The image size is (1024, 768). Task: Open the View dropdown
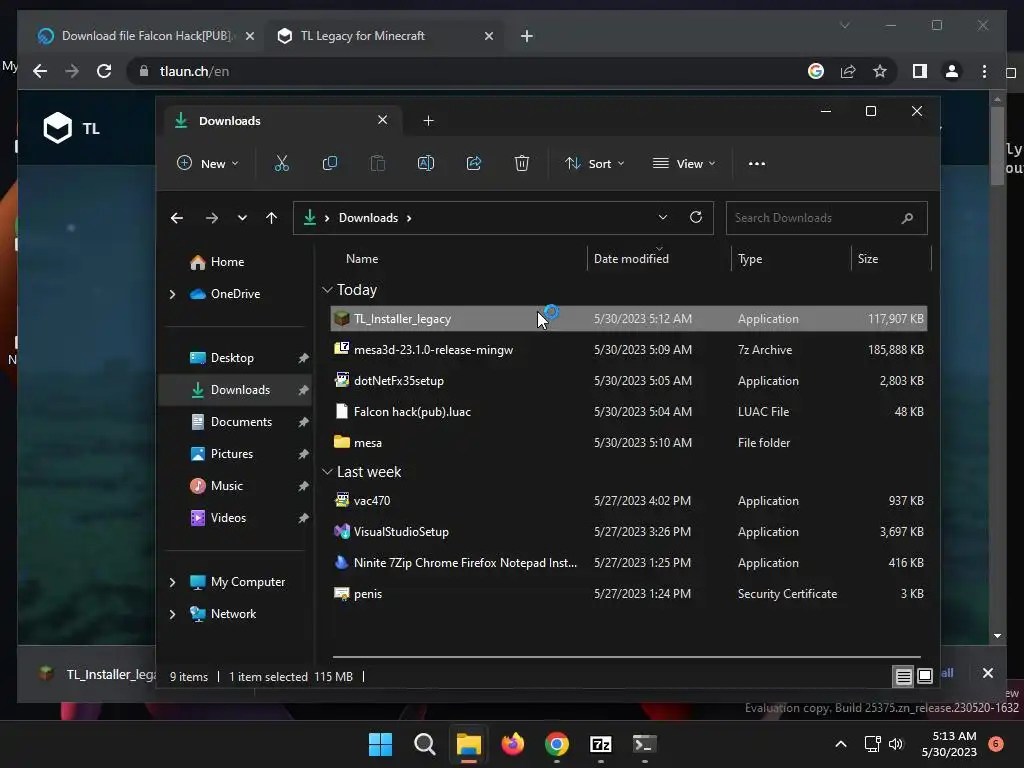point(684,163)
